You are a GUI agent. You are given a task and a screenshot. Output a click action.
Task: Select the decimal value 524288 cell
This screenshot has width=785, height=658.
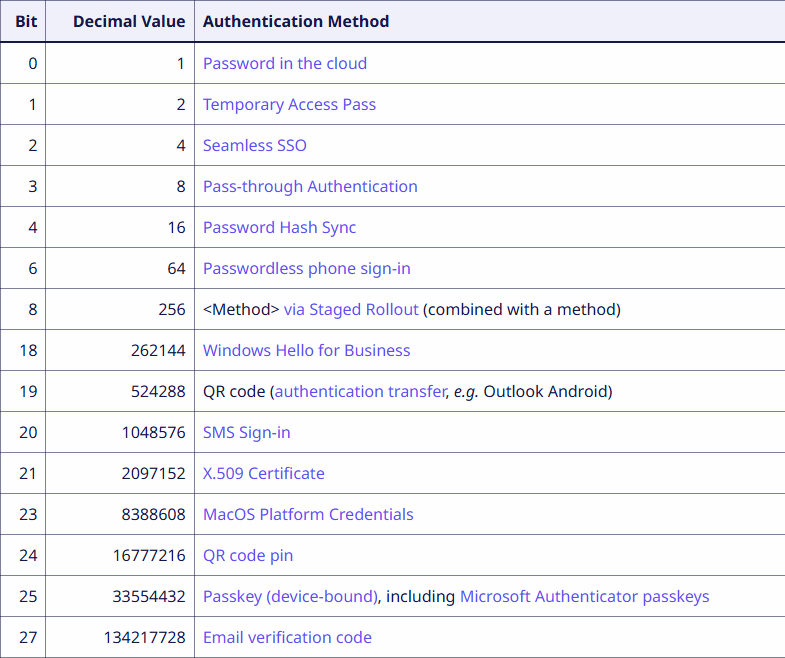(x=120, y=392)
